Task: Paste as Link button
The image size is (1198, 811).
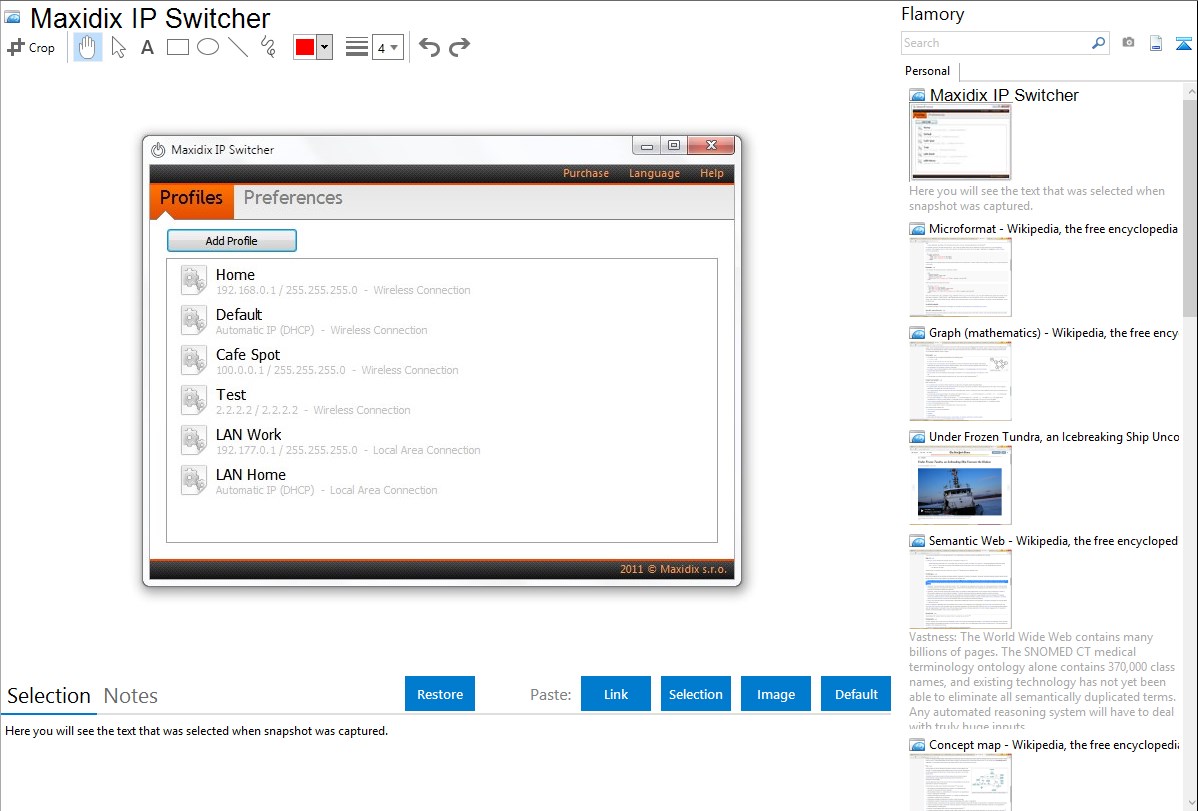Action: [x=616, y=694]
